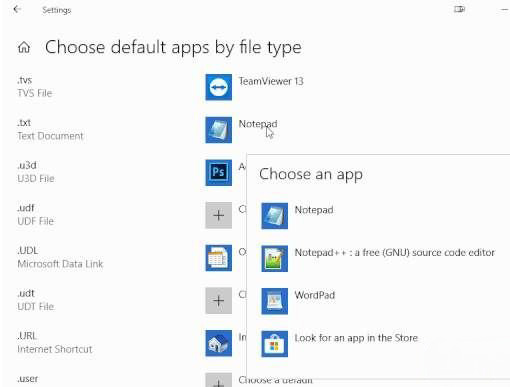Click Choose a default for .user
Viewport: 510px width, 387px height.
coord(275,380)
